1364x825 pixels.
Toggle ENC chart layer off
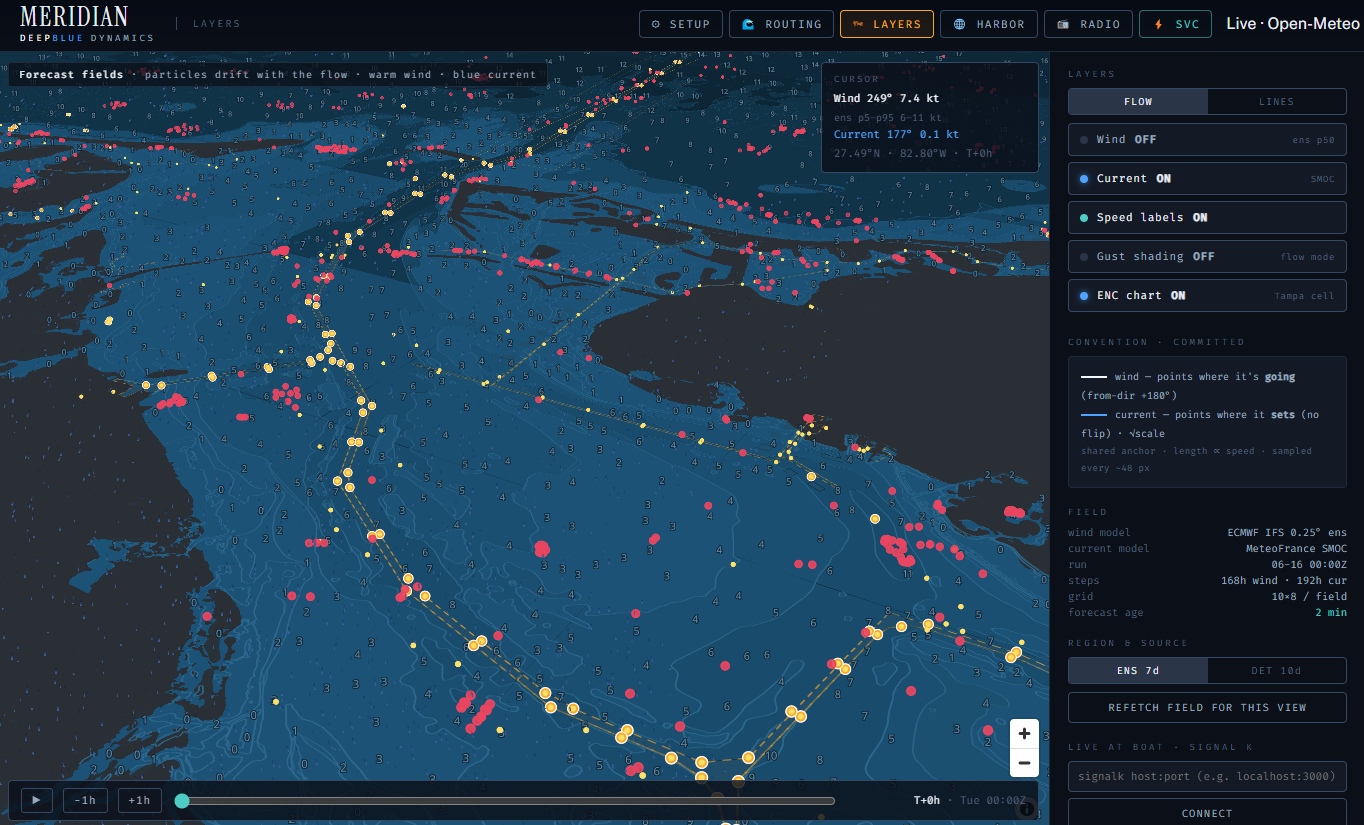(1207, 296)
